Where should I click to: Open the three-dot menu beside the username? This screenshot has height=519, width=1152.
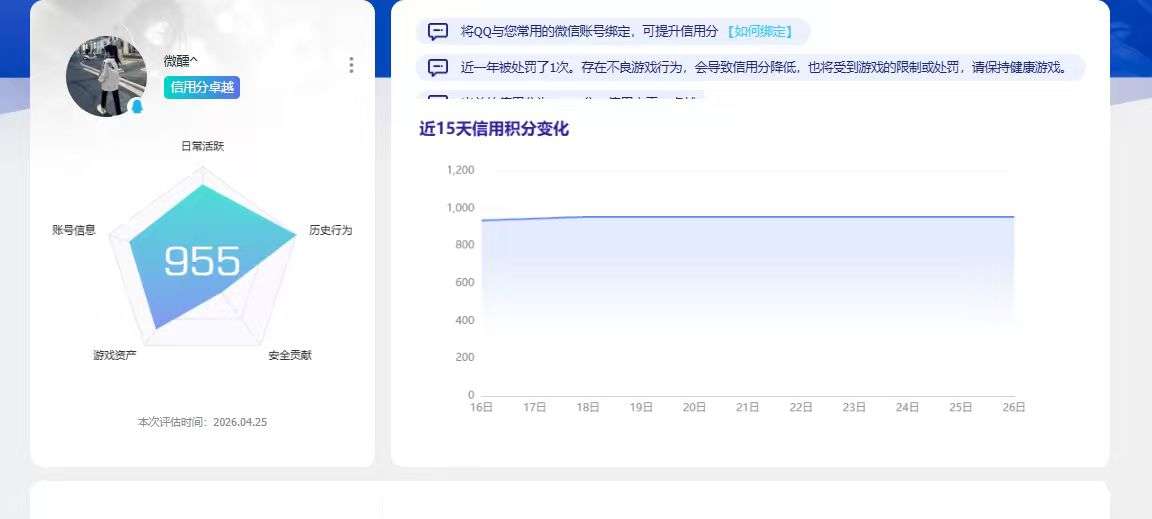[x=351, y=65]
